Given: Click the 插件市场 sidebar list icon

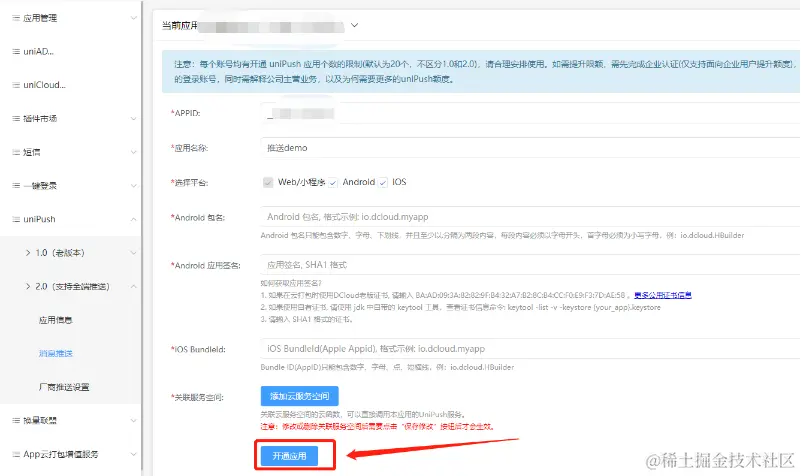Looking at the screenshot, I should pyautogui.click(x=16, y=118).
